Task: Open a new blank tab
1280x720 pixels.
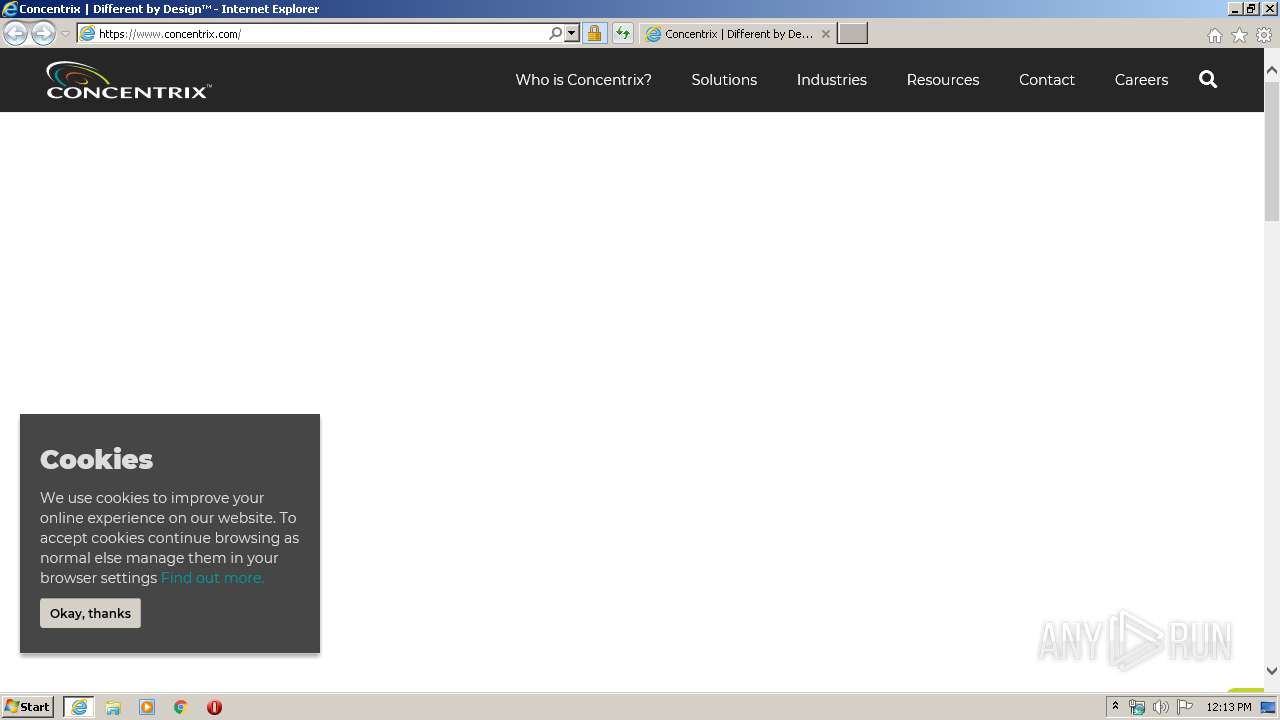Action: tap(852, 33)
